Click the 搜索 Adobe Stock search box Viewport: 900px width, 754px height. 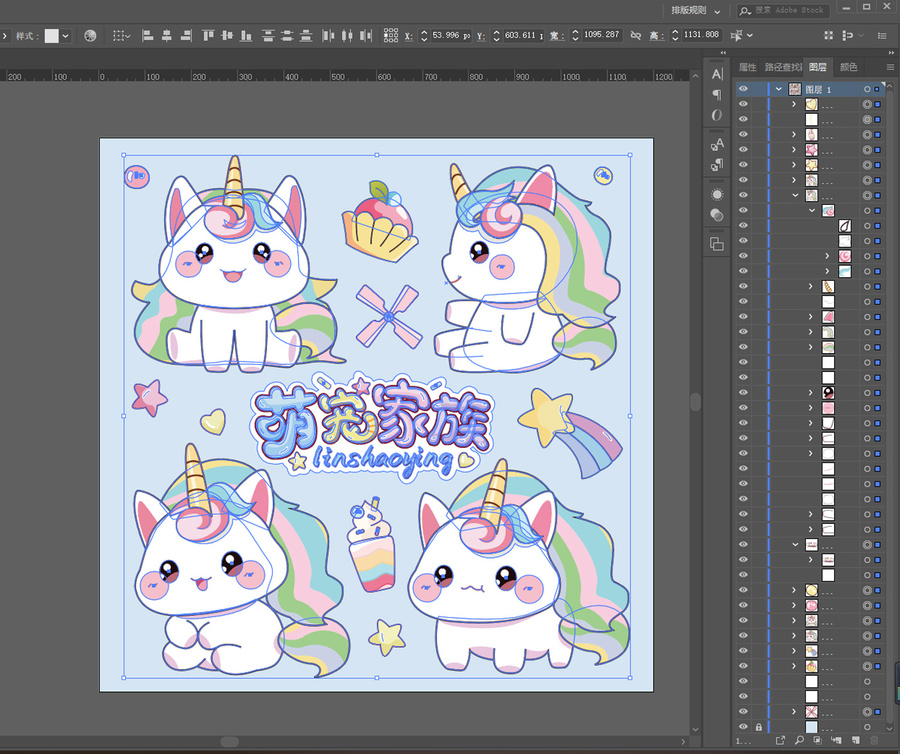tap(782, 10)
